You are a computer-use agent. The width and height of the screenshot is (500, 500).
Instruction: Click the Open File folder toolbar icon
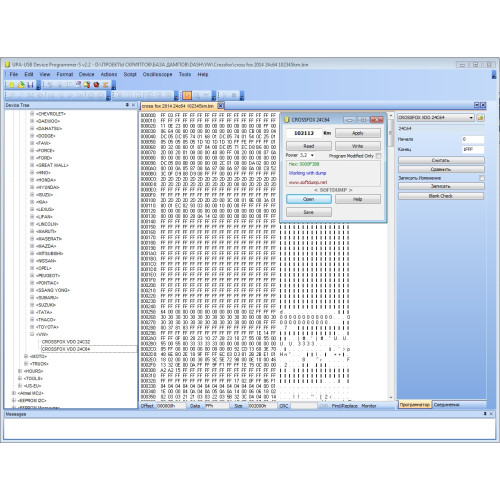[x=21, y=85]
